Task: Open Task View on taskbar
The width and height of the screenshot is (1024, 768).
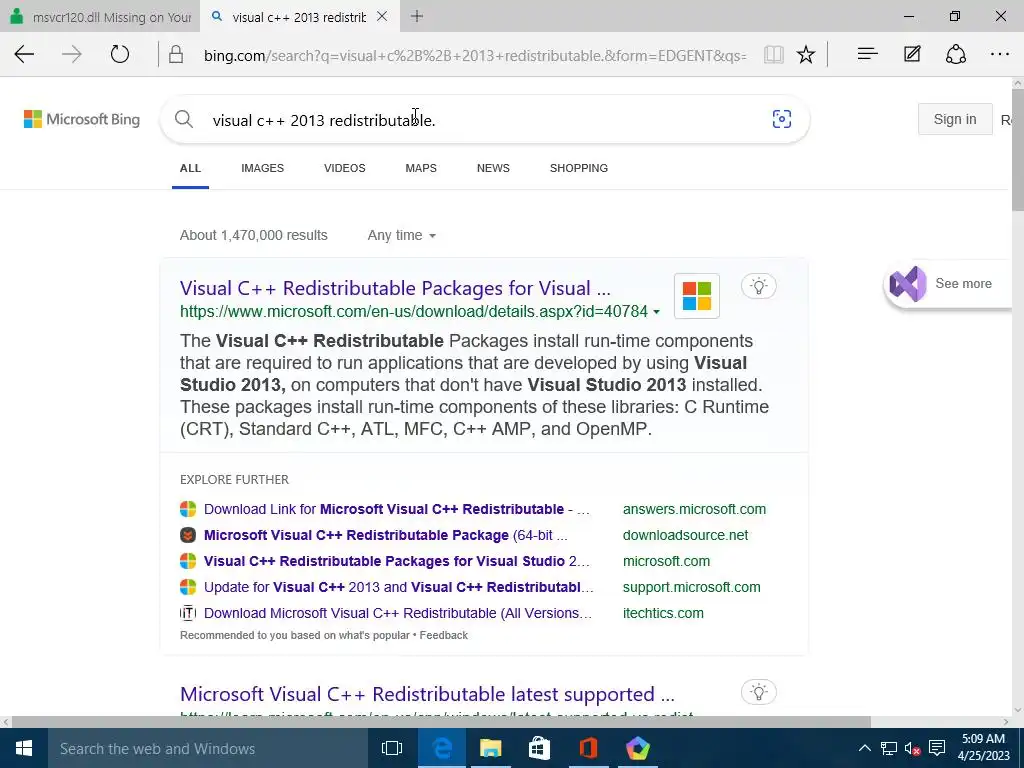Action: click(x=392, y=748)
